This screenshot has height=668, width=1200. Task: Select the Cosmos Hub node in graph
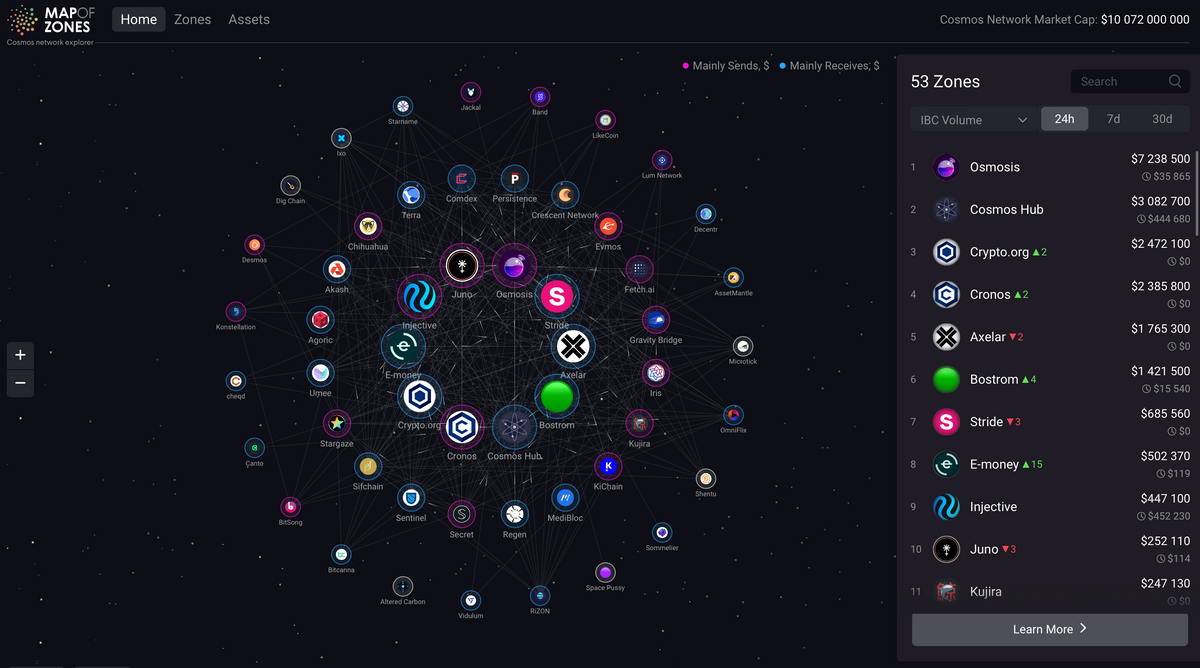point(514,428)
